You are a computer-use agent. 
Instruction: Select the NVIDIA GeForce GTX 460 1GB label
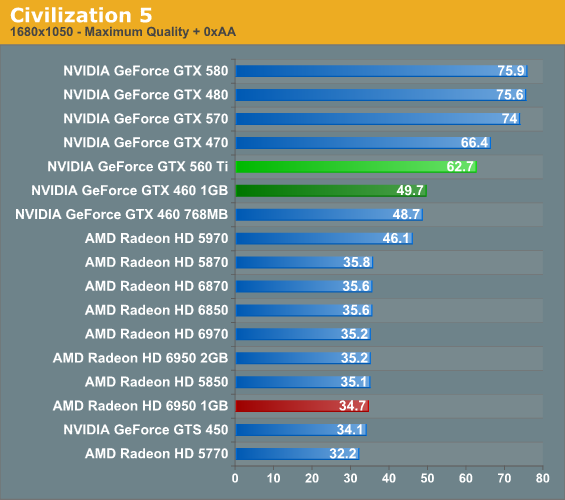(x=130, y=191)
